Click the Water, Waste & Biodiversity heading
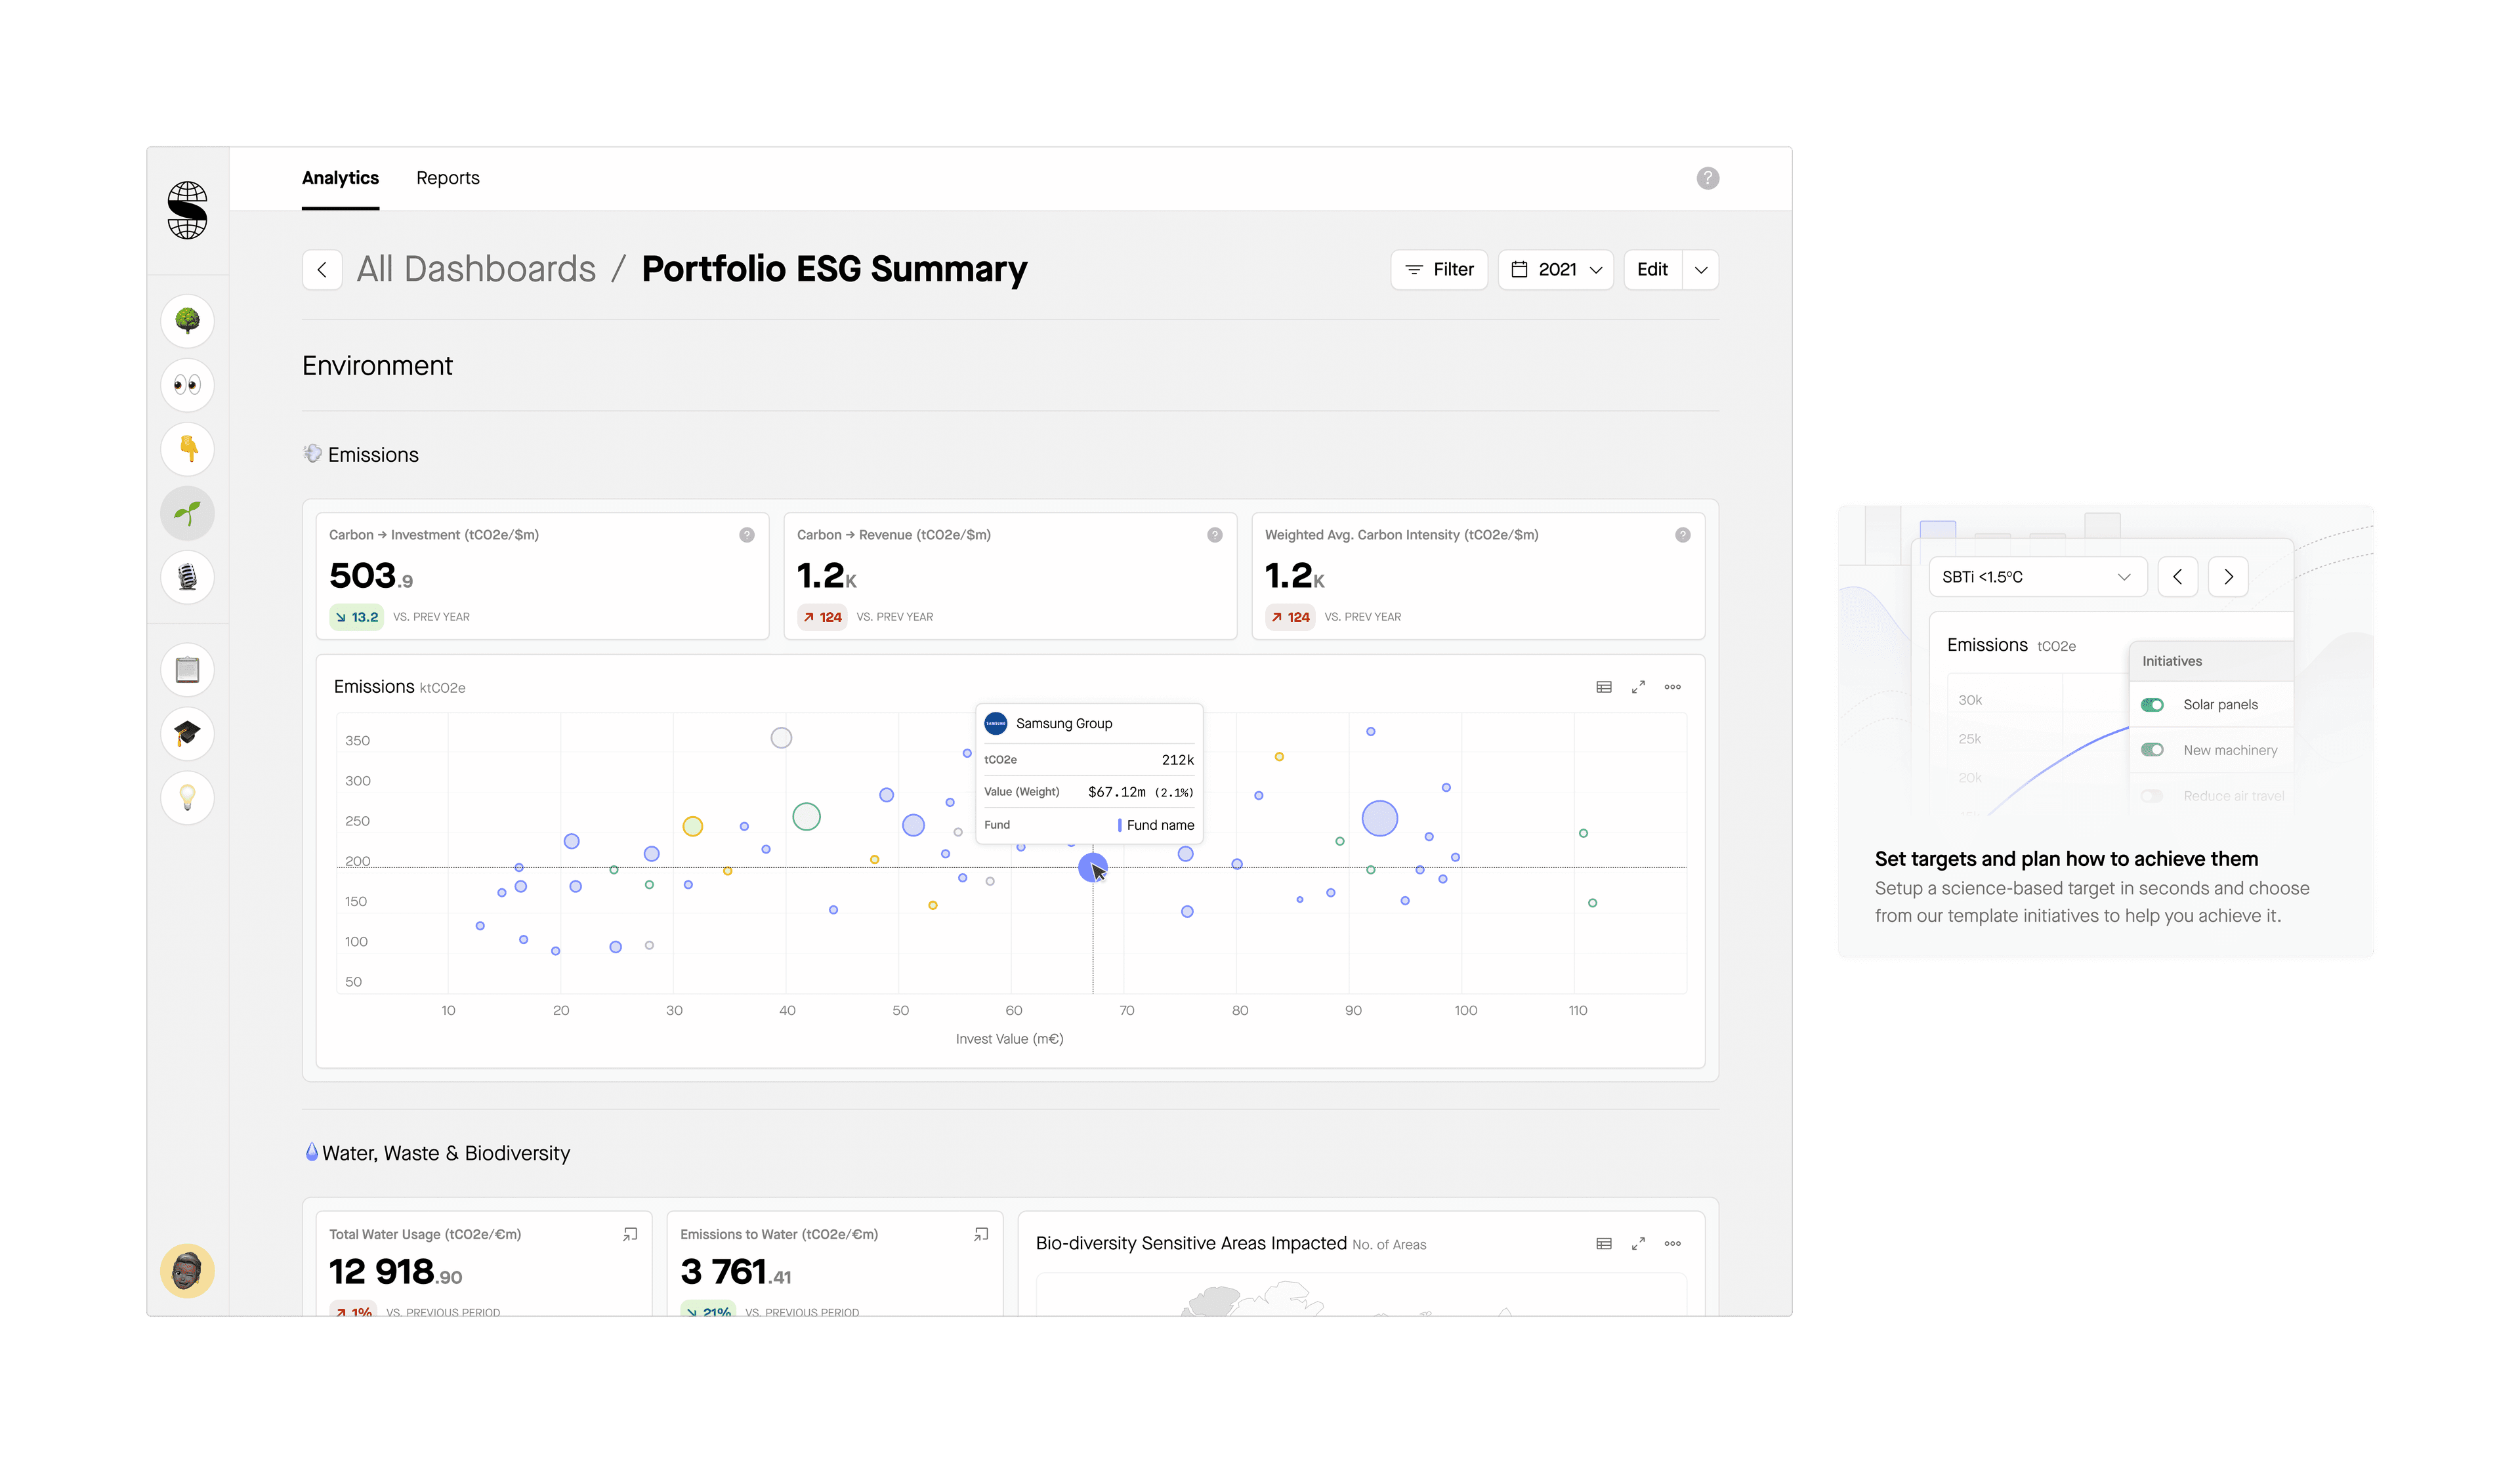The width and height of the screenshot is (2520, 1463). [446, 1154]
